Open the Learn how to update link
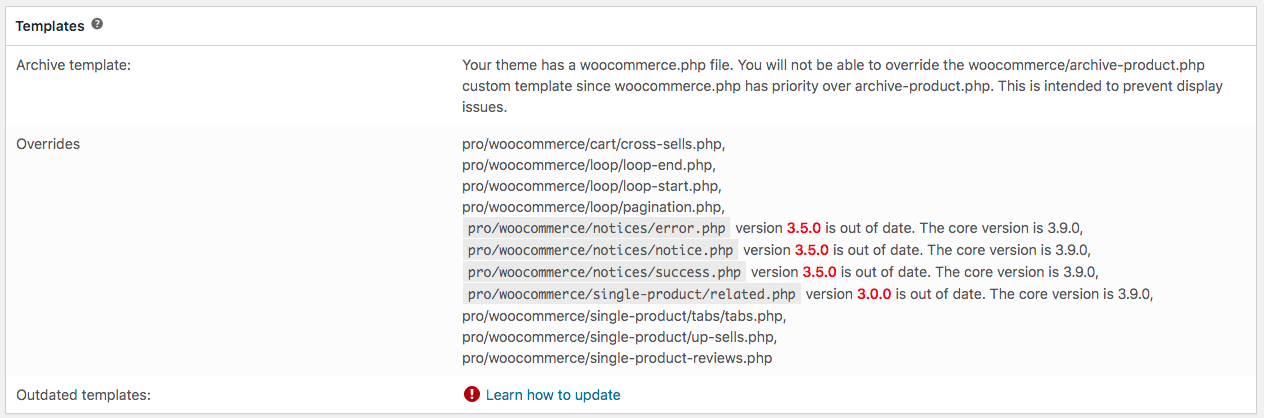Image resolution: width=1264 pixels, height=418 pixels. pos(553,395)
